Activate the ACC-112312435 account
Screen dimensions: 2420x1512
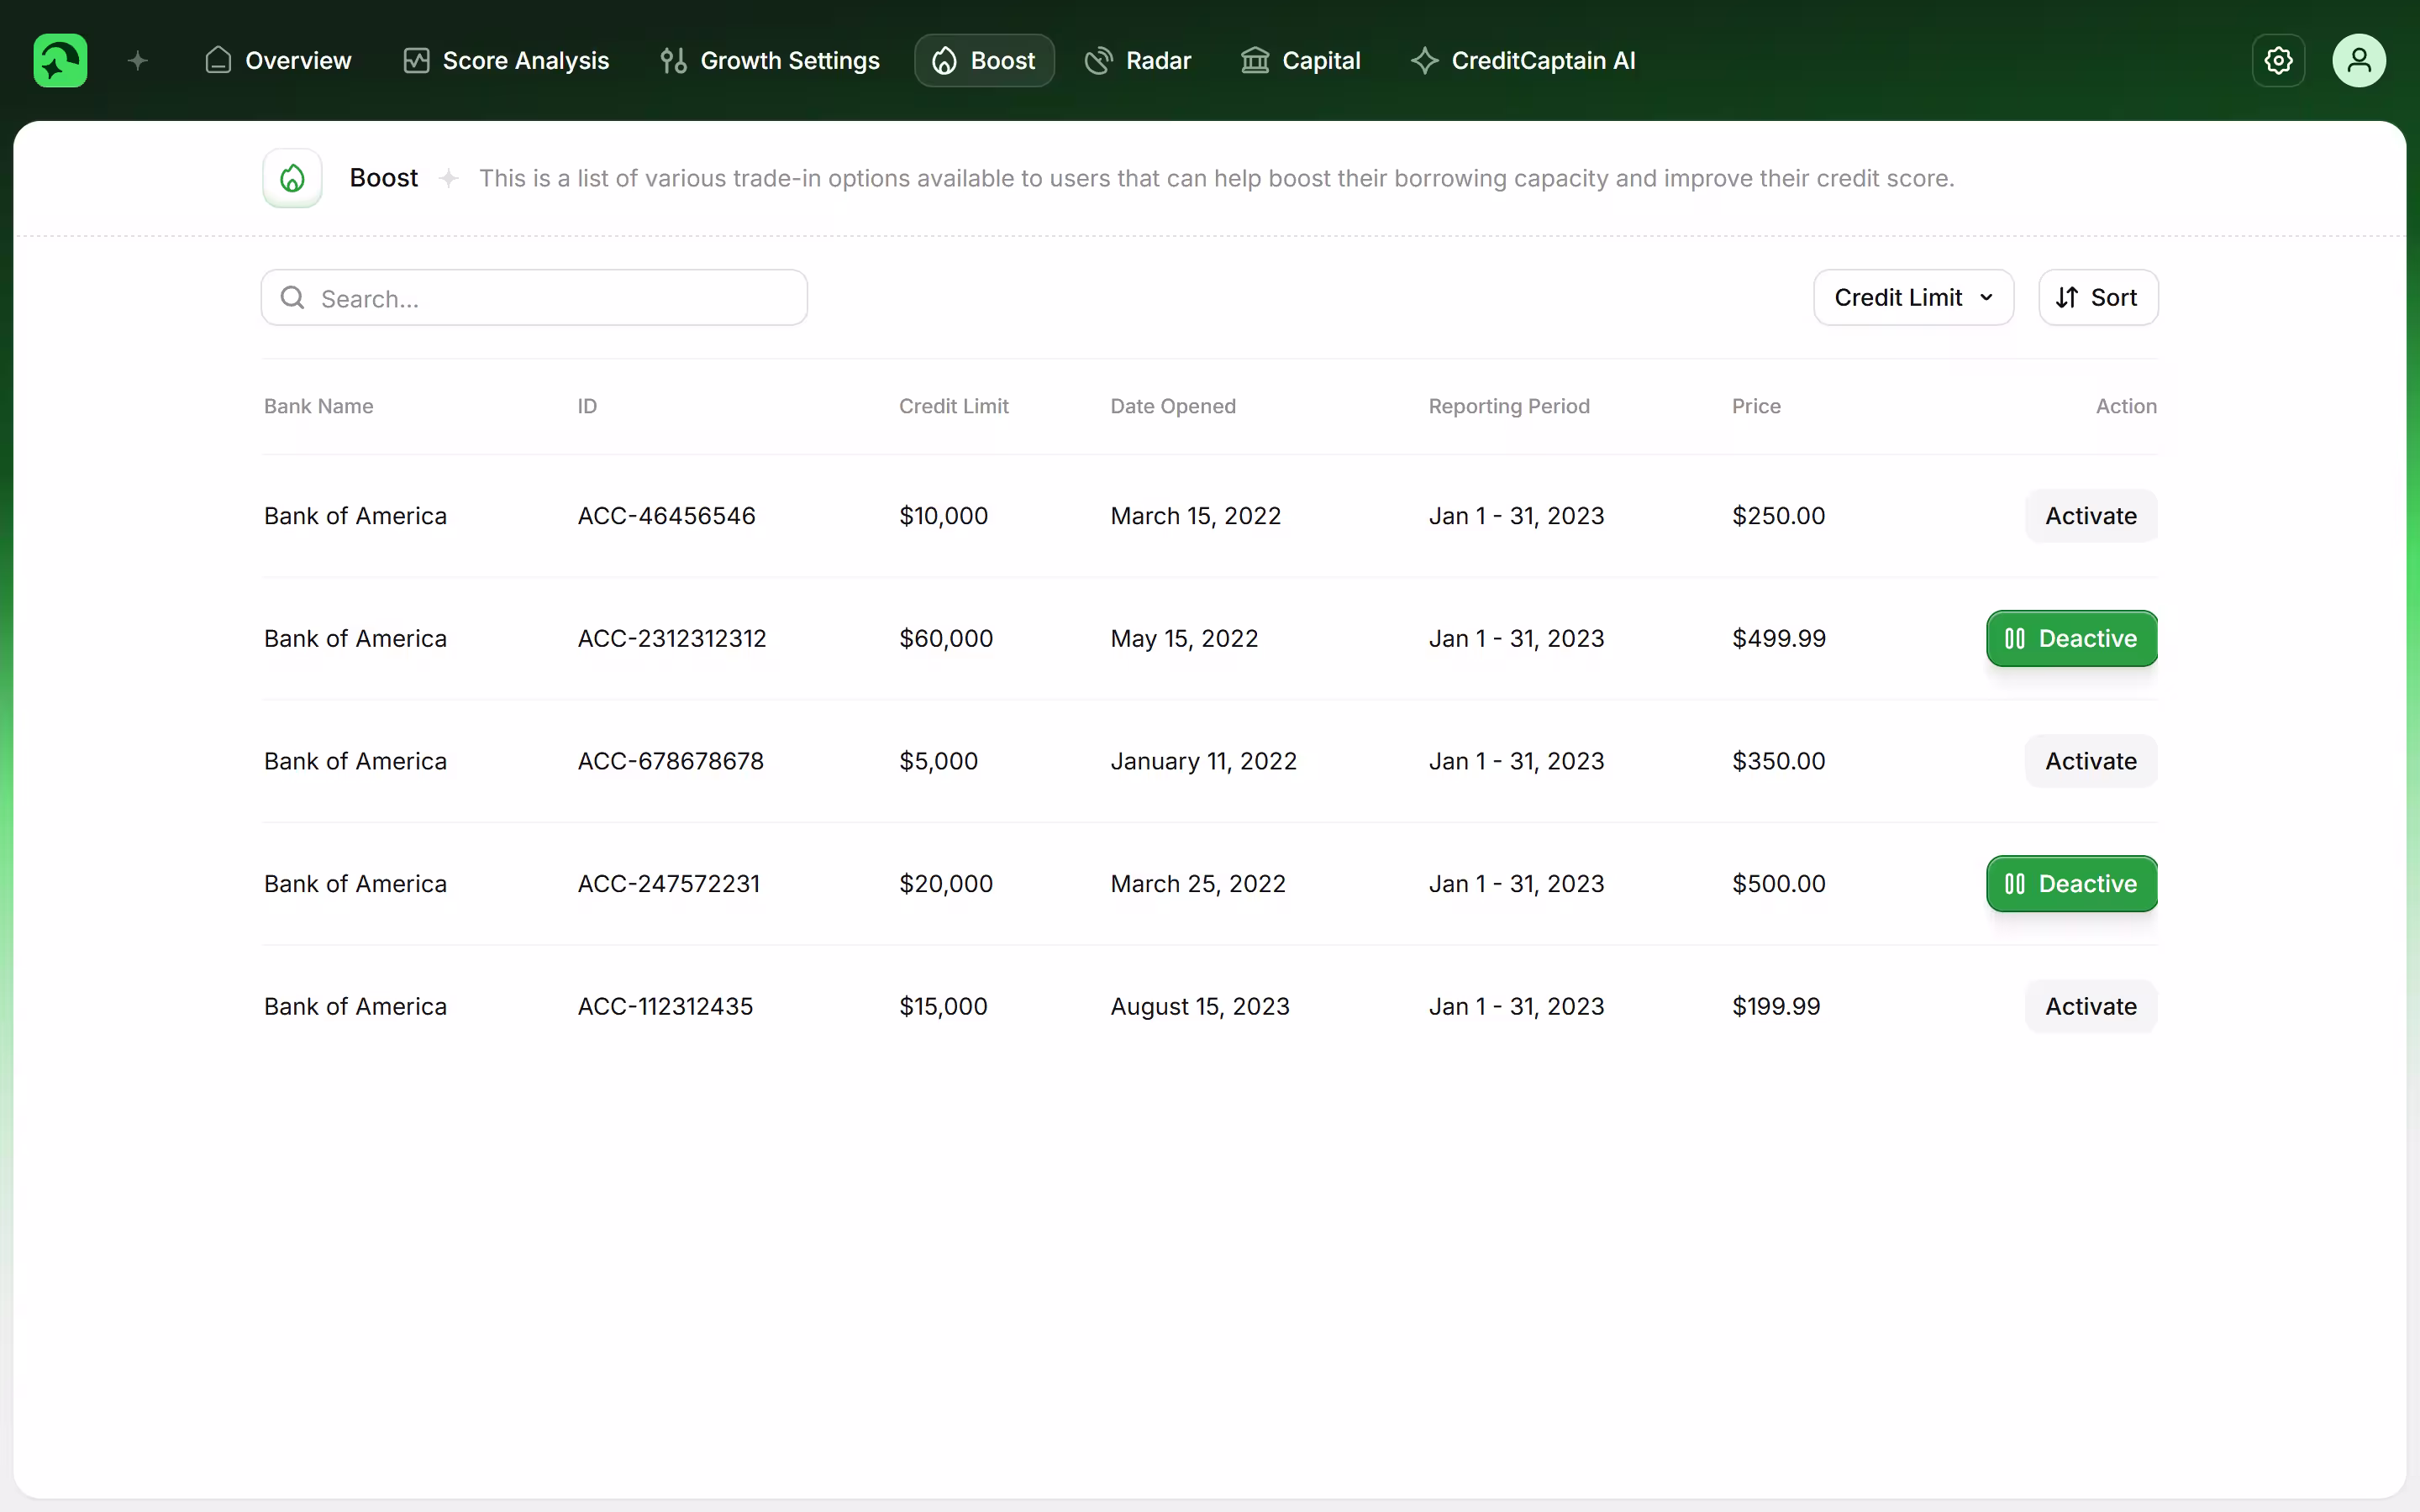[2091, 1006]
